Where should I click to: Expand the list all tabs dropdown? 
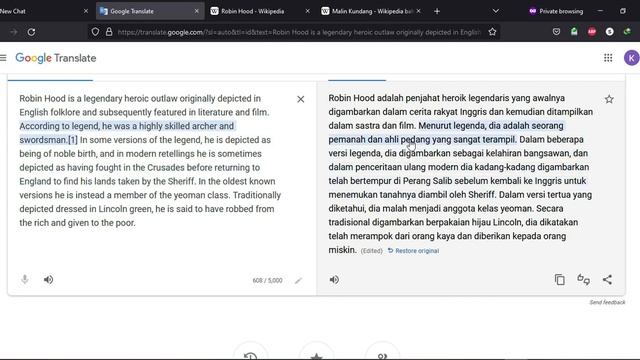click(496, 11)
